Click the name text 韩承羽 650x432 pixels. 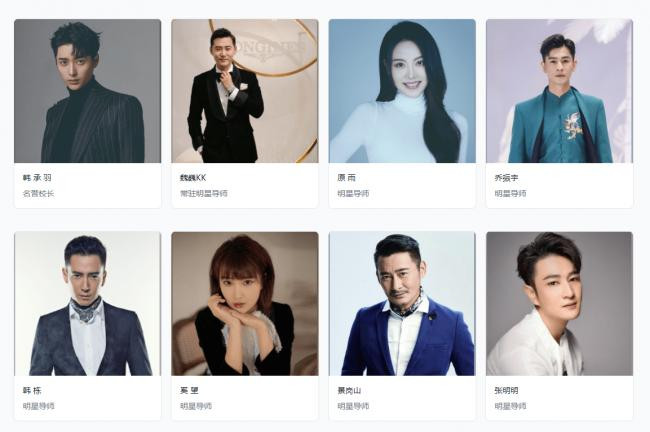(37, 178)
